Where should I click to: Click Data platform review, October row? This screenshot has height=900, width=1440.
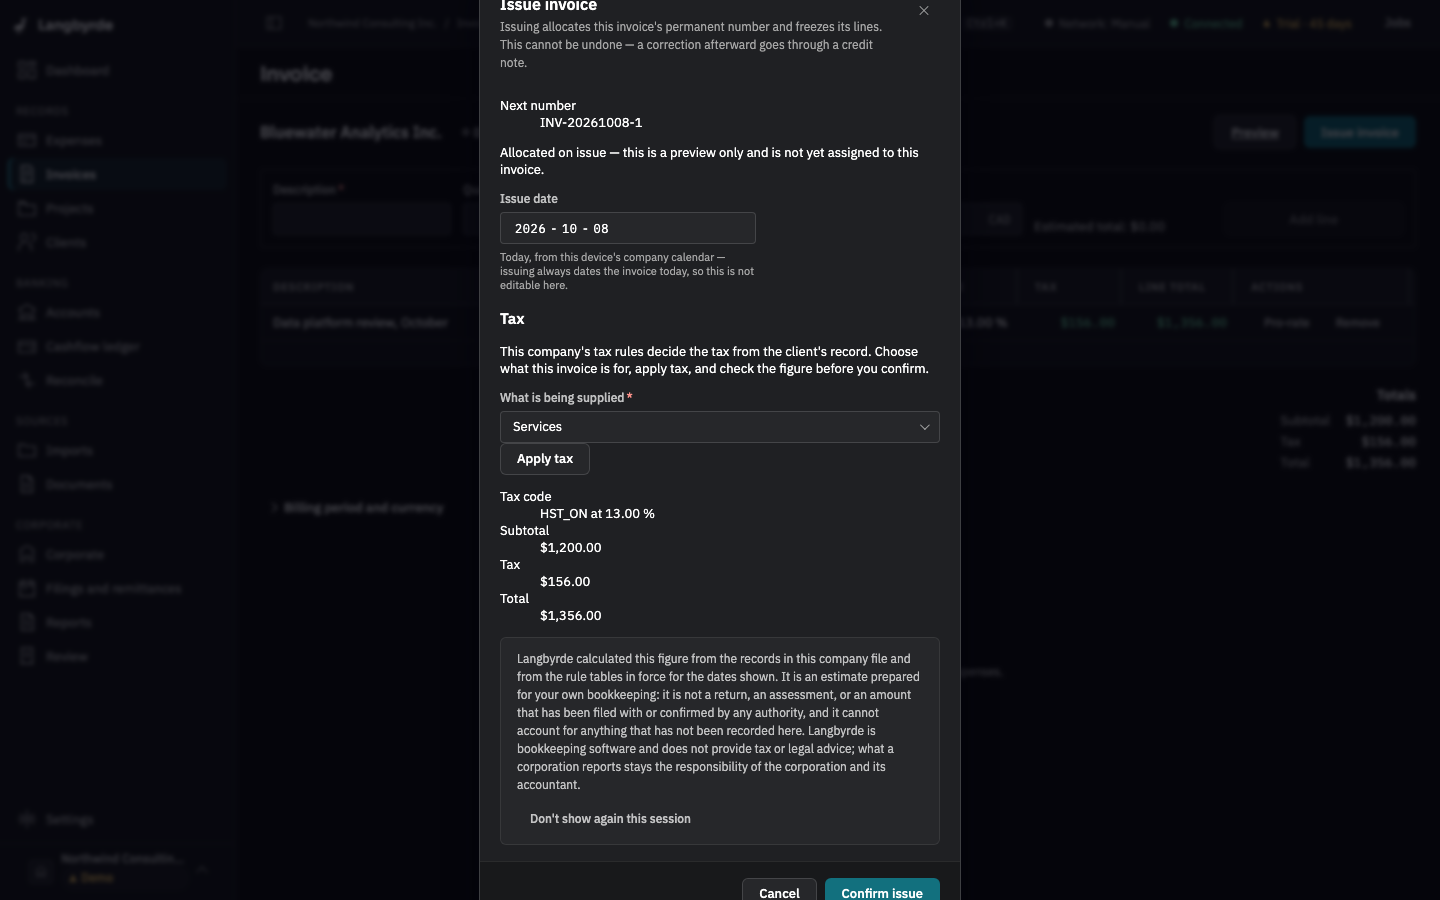839,323
